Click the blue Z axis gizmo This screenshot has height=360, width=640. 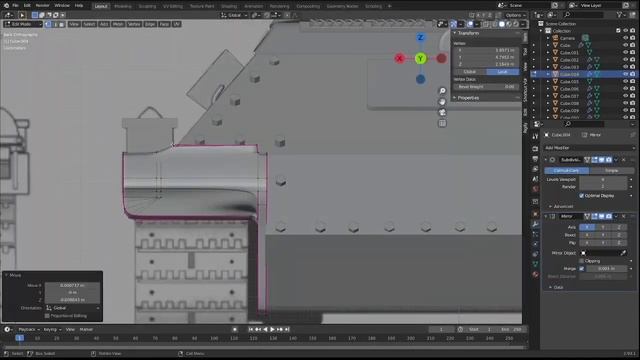420,38
